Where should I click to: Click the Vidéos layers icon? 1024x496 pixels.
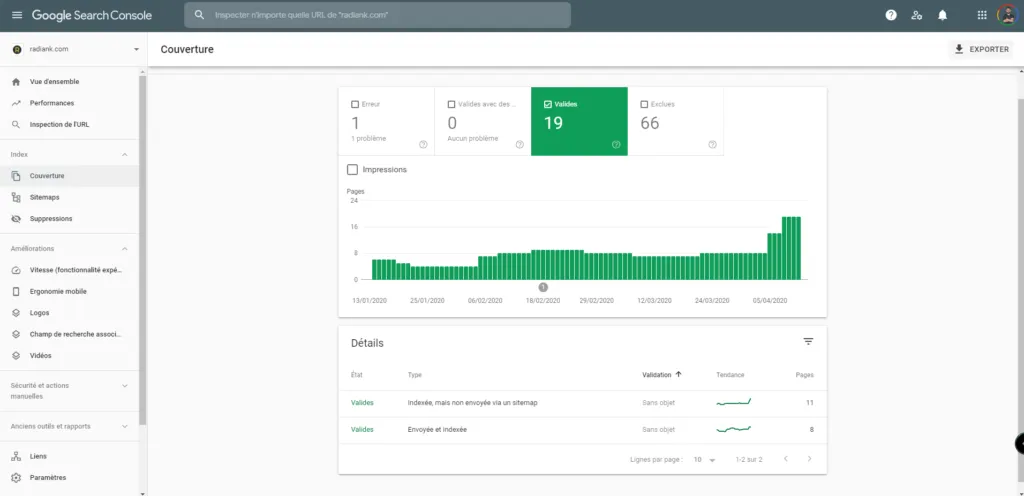16,356
